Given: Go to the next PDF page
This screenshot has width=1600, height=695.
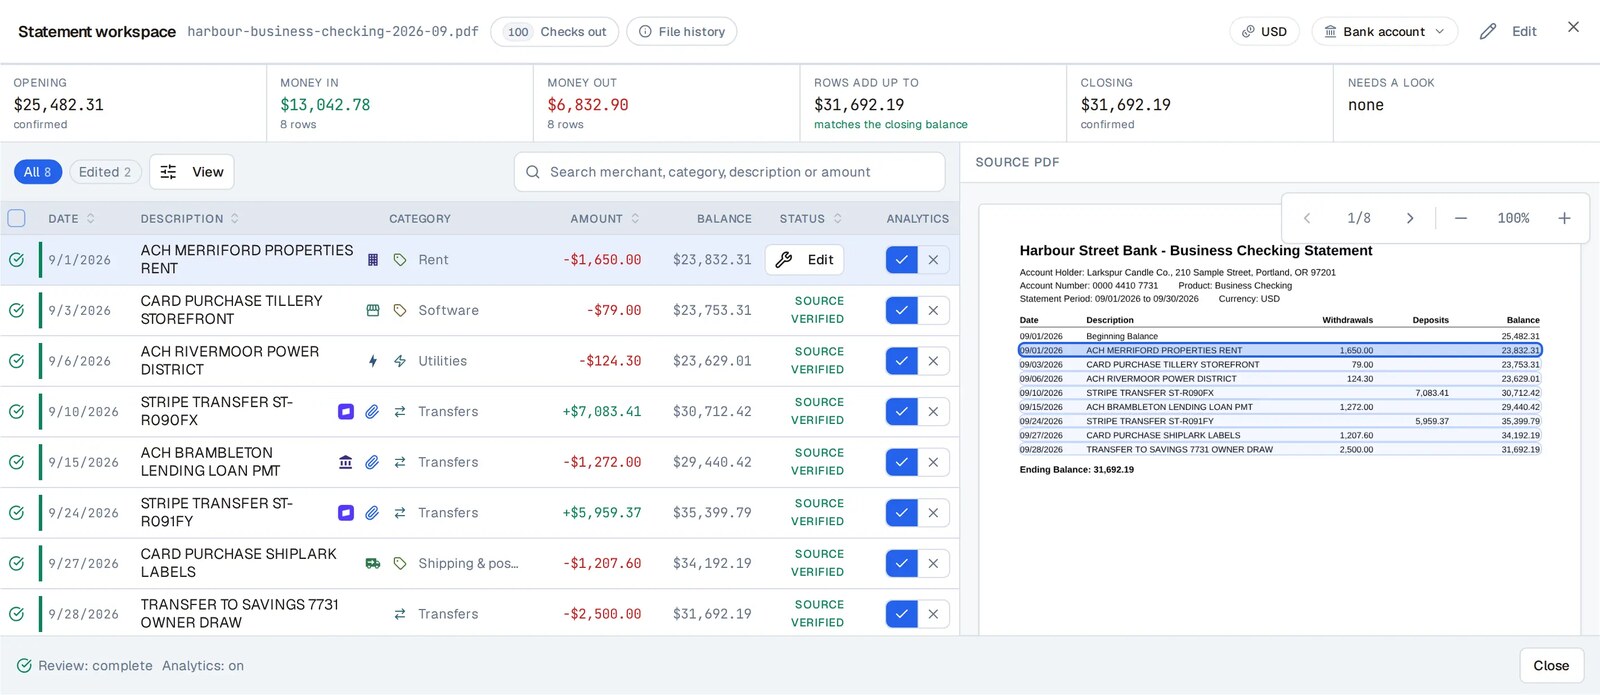Looking at the screenshot, I should click(1410, 218).
